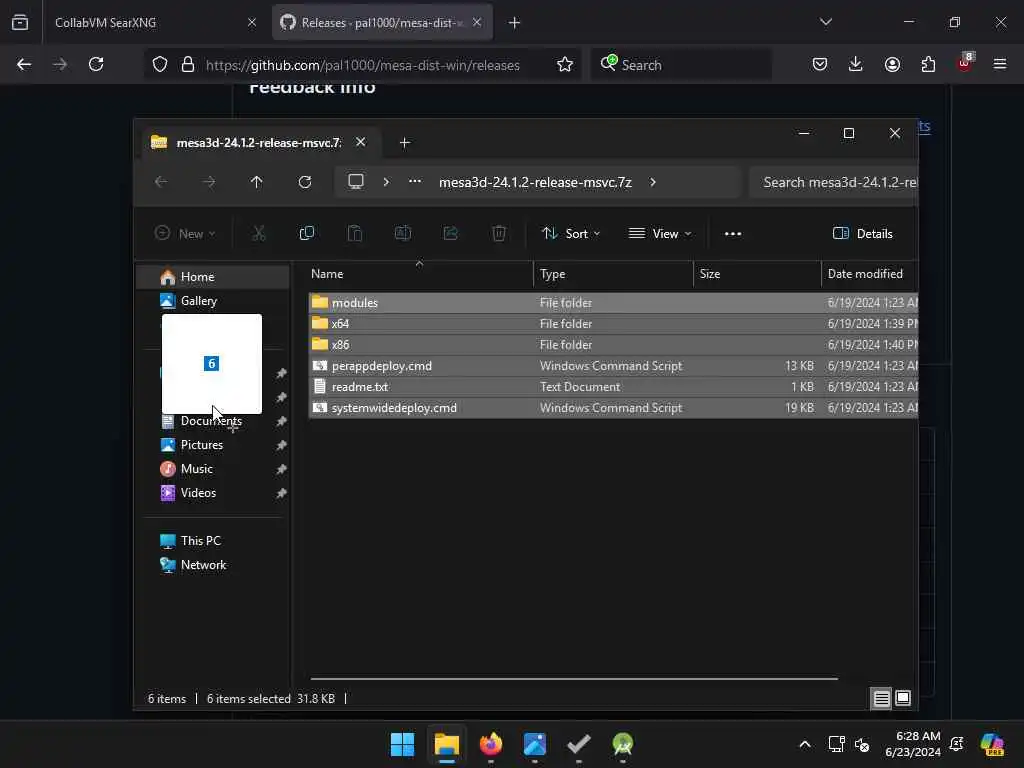Switch to the CollabVM SearXNG tab
This screenshot has height=768, width=1024.
(x=145, y=23)
